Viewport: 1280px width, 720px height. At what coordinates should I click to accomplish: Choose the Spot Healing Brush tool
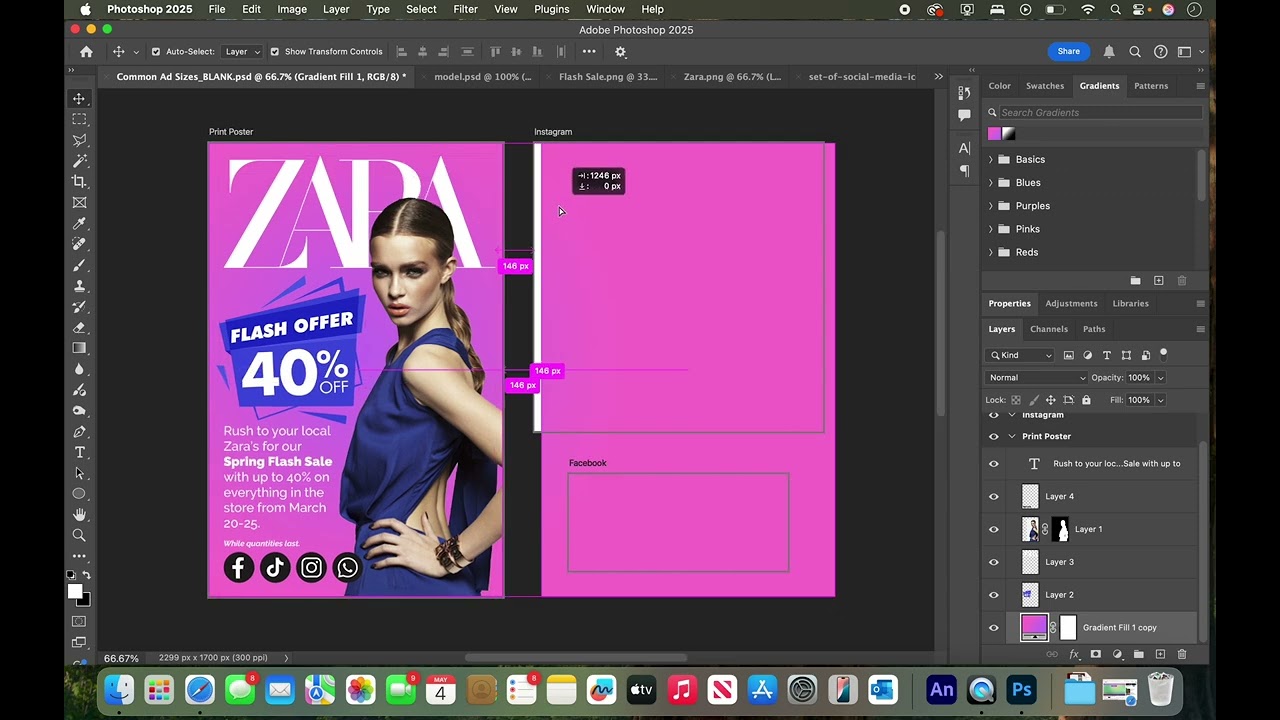(79, 244)
